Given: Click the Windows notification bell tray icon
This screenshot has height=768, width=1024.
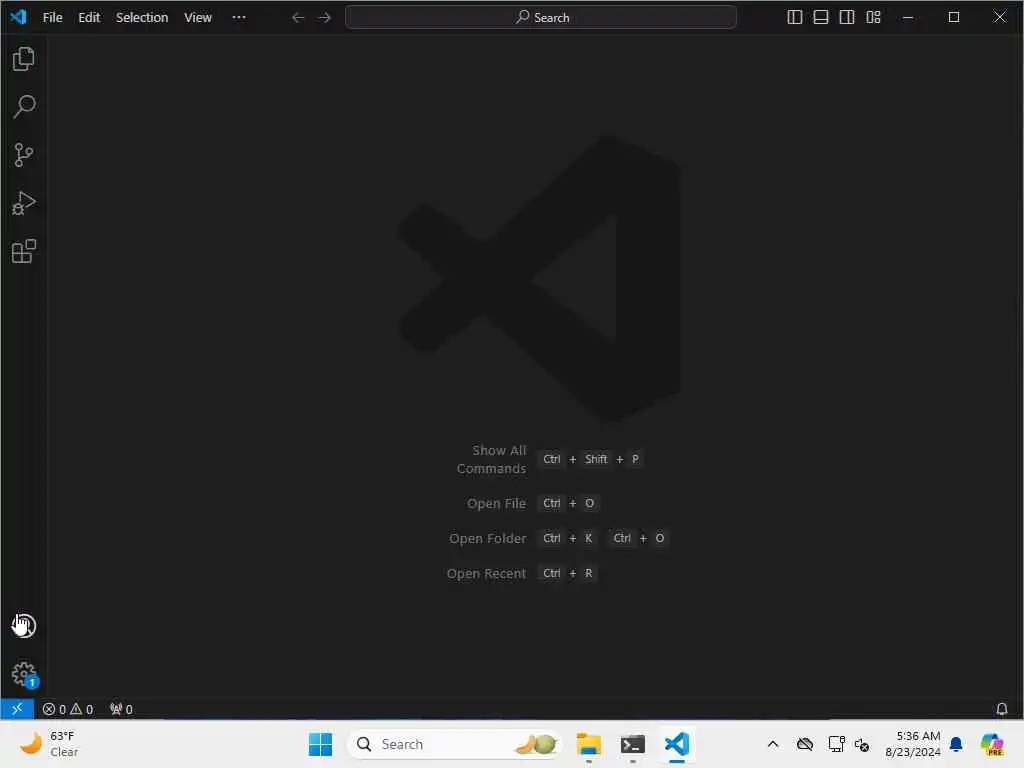Looking at the screenshot, I should [956, 744].
